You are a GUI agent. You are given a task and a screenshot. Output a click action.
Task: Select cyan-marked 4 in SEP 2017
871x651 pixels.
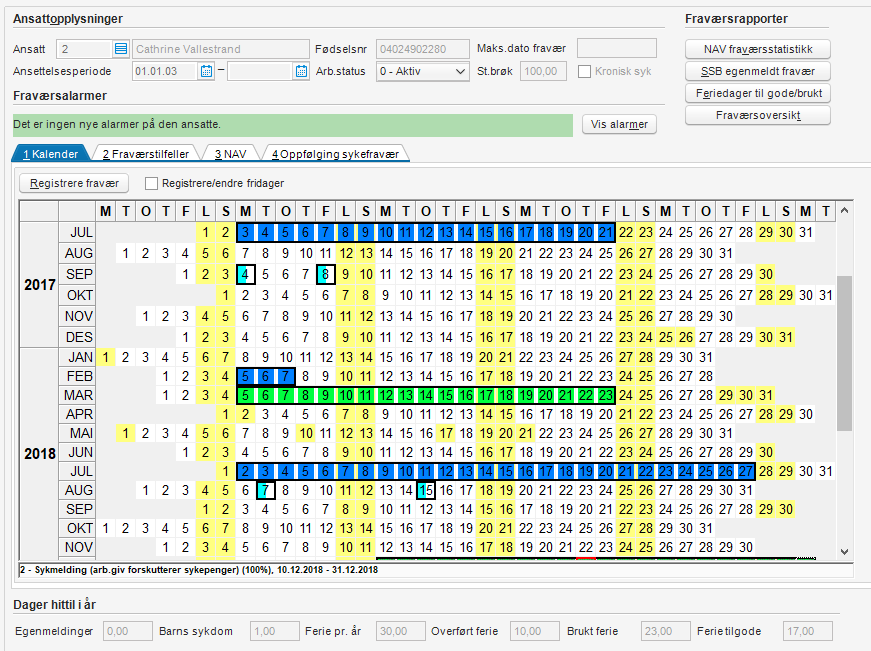(246, 274)
